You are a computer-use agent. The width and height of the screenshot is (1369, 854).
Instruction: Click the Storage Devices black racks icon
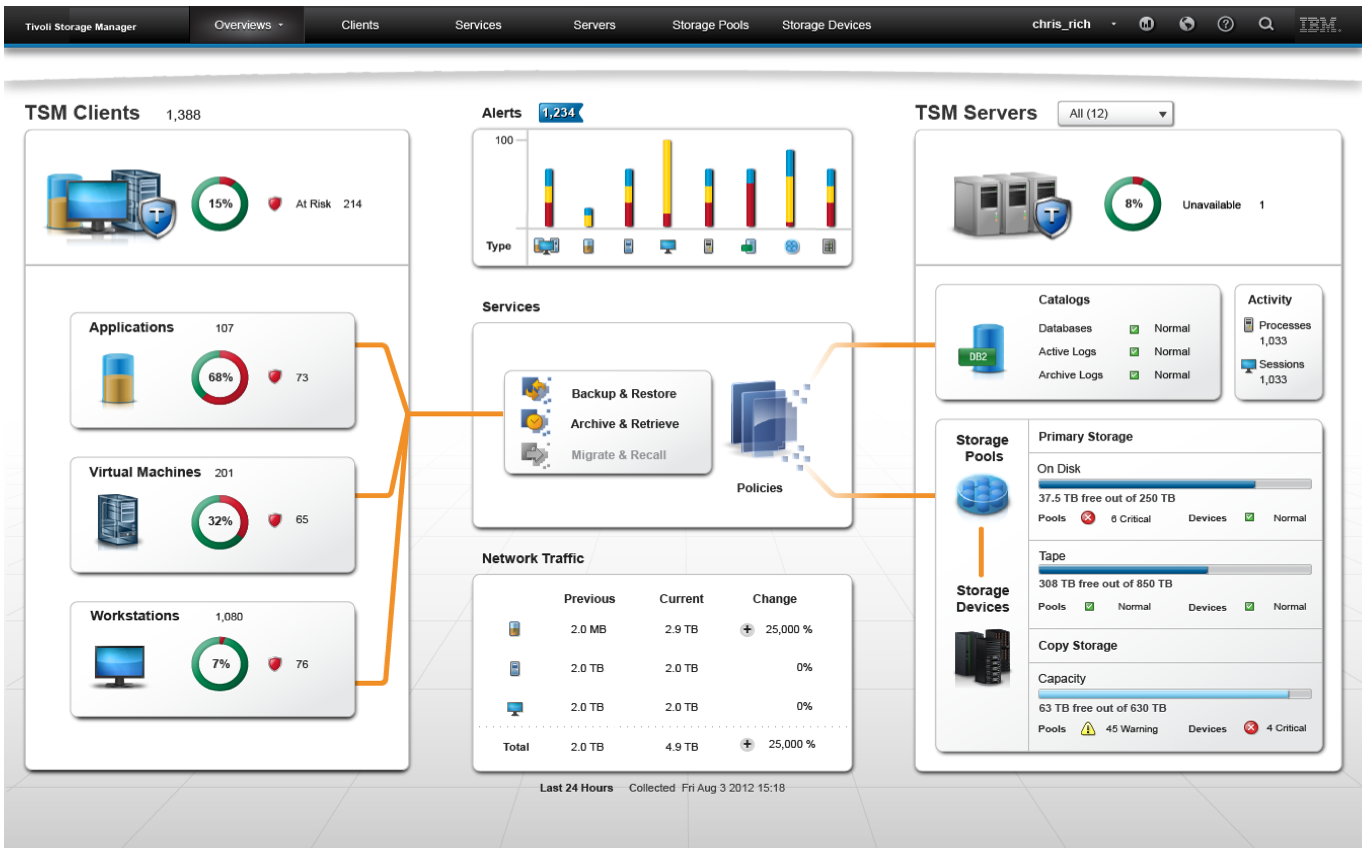point(983,657)
